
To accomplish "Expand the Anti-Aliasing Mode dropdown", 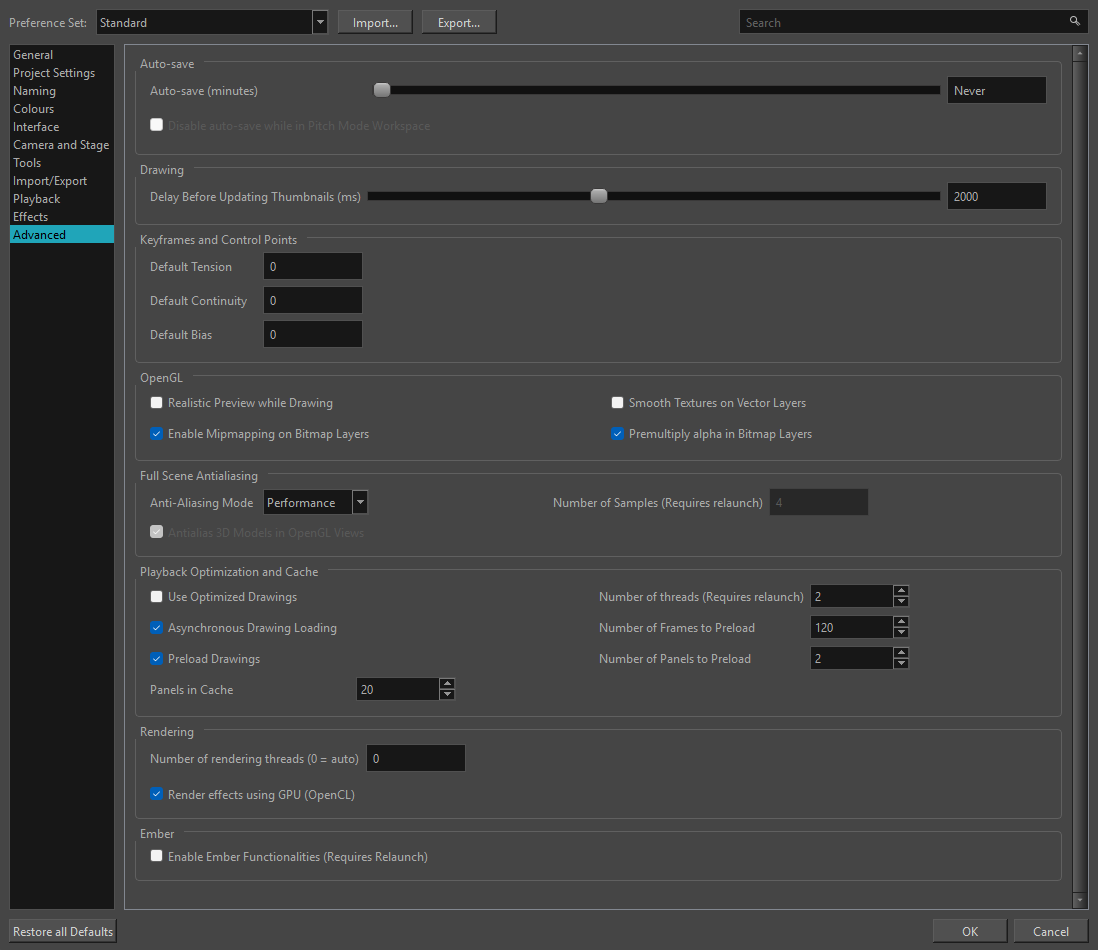I will (x=360, y=503).
